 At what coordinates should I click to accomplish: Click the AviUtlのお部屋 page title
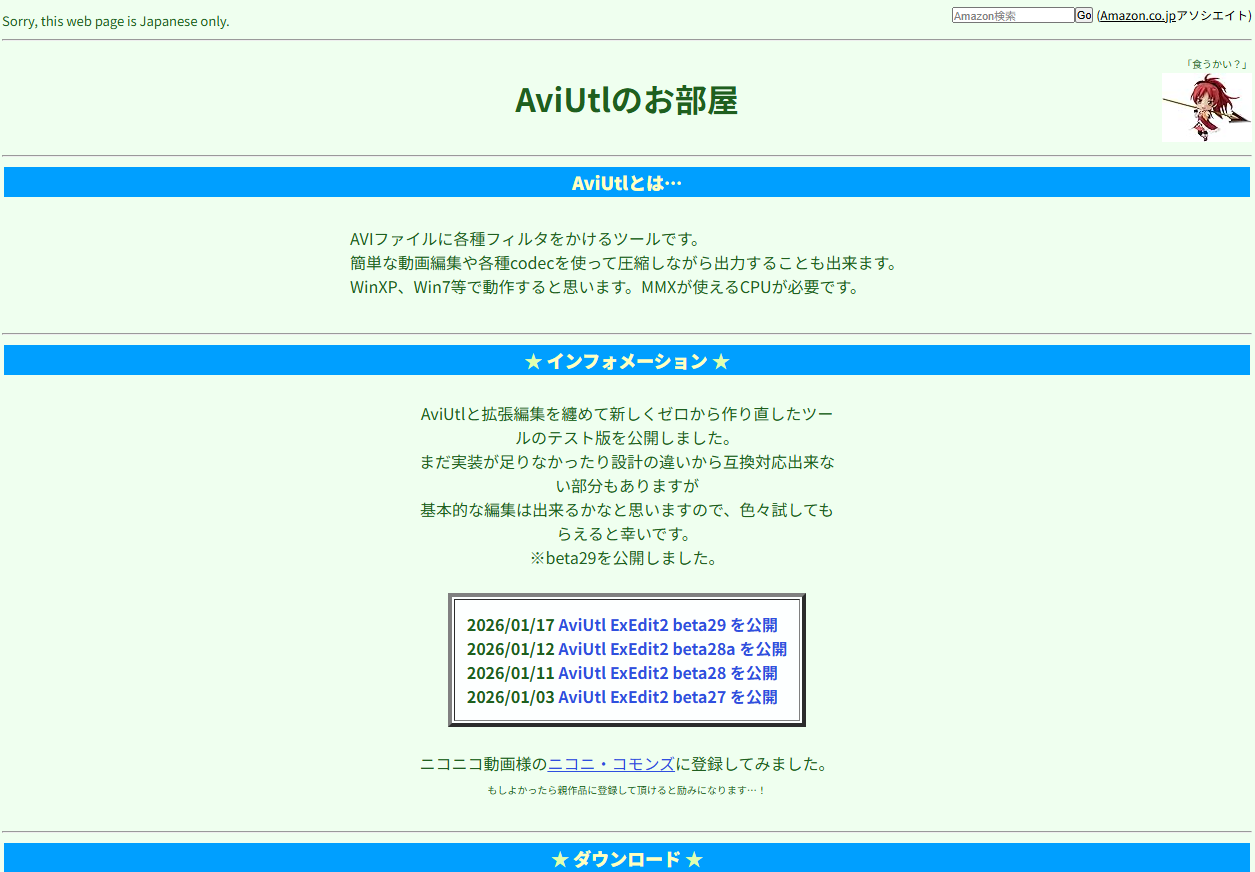[x=626, y=100]
